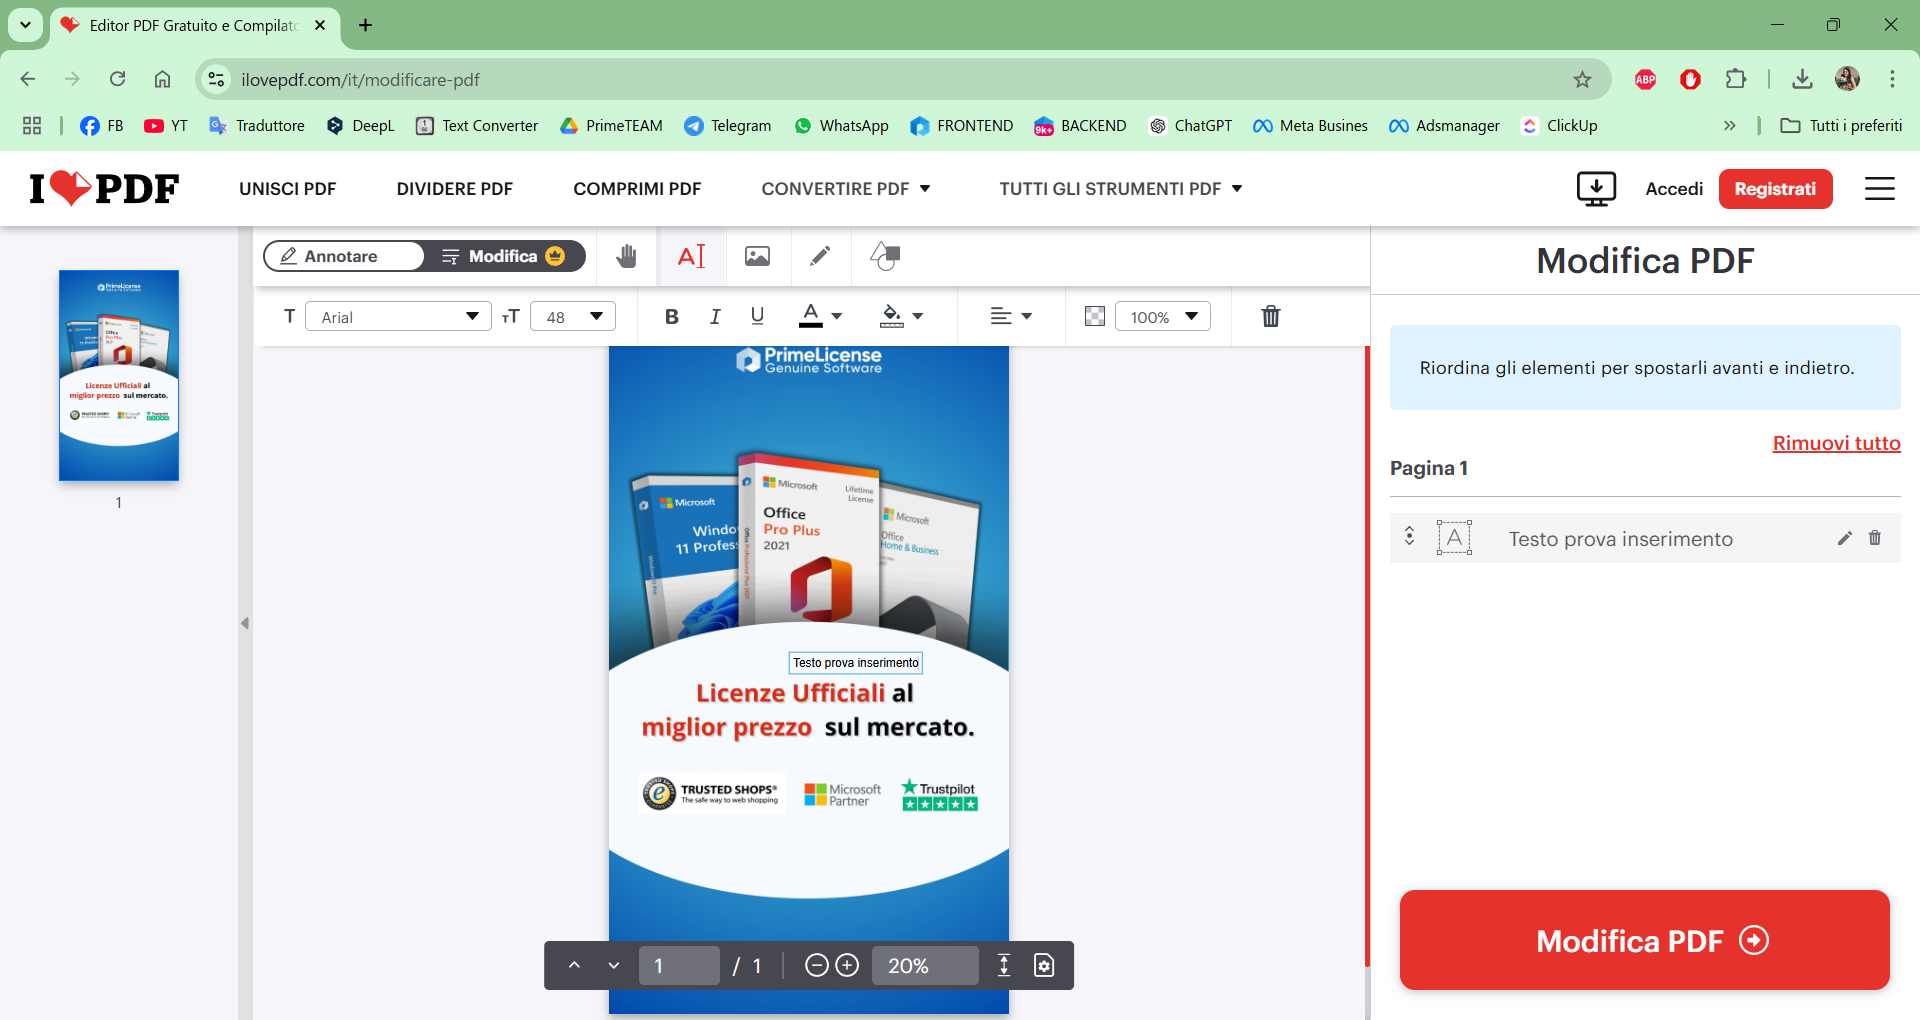Open the 100% opacity dropdown

pyautogui.click(x=1163, y=316)
